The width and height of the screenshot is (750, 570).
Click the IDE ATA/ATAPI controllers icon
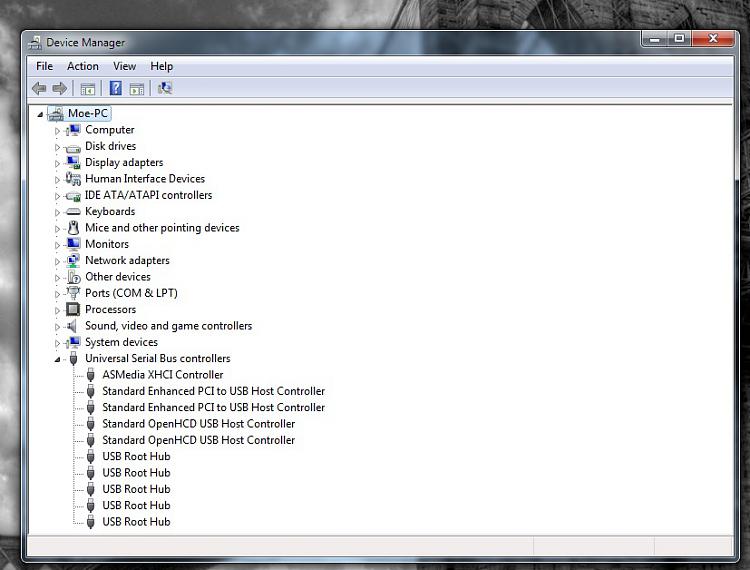point(73,196)
